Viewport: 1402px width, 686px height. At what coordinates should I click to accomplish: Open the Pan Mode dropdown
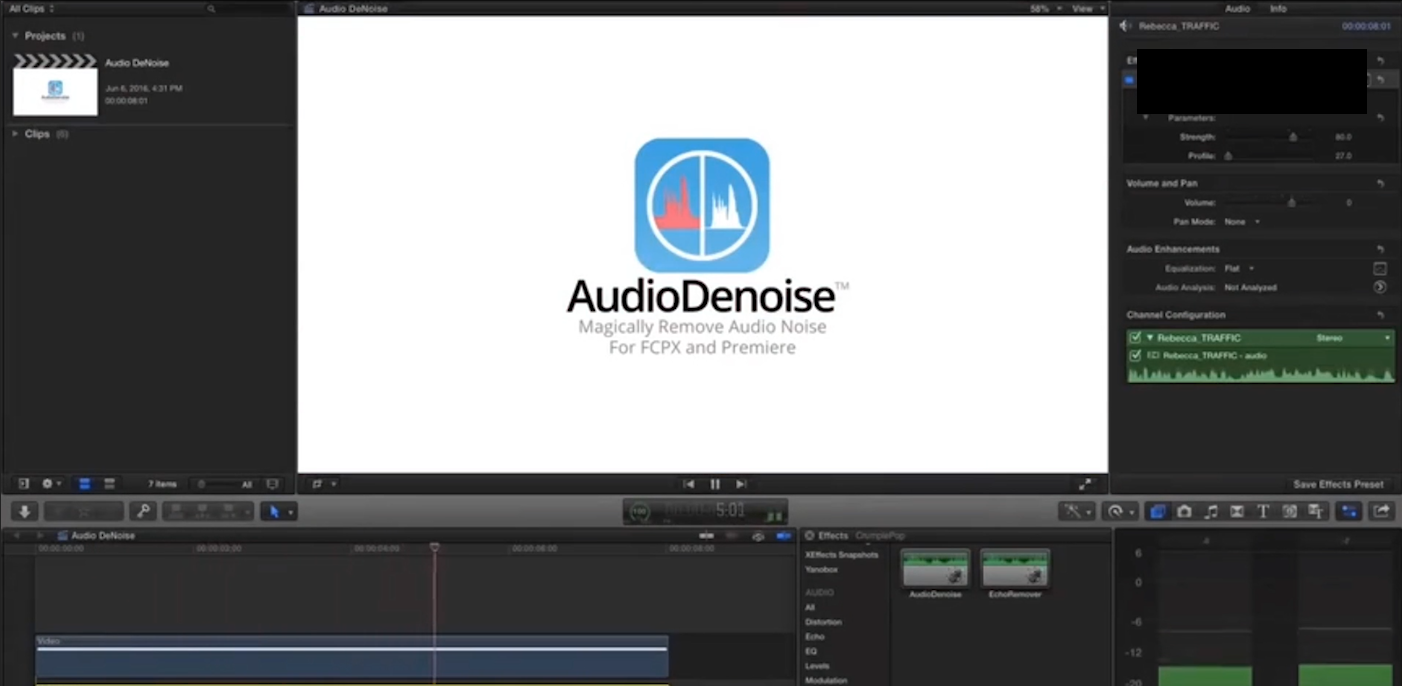[1243, 222]
